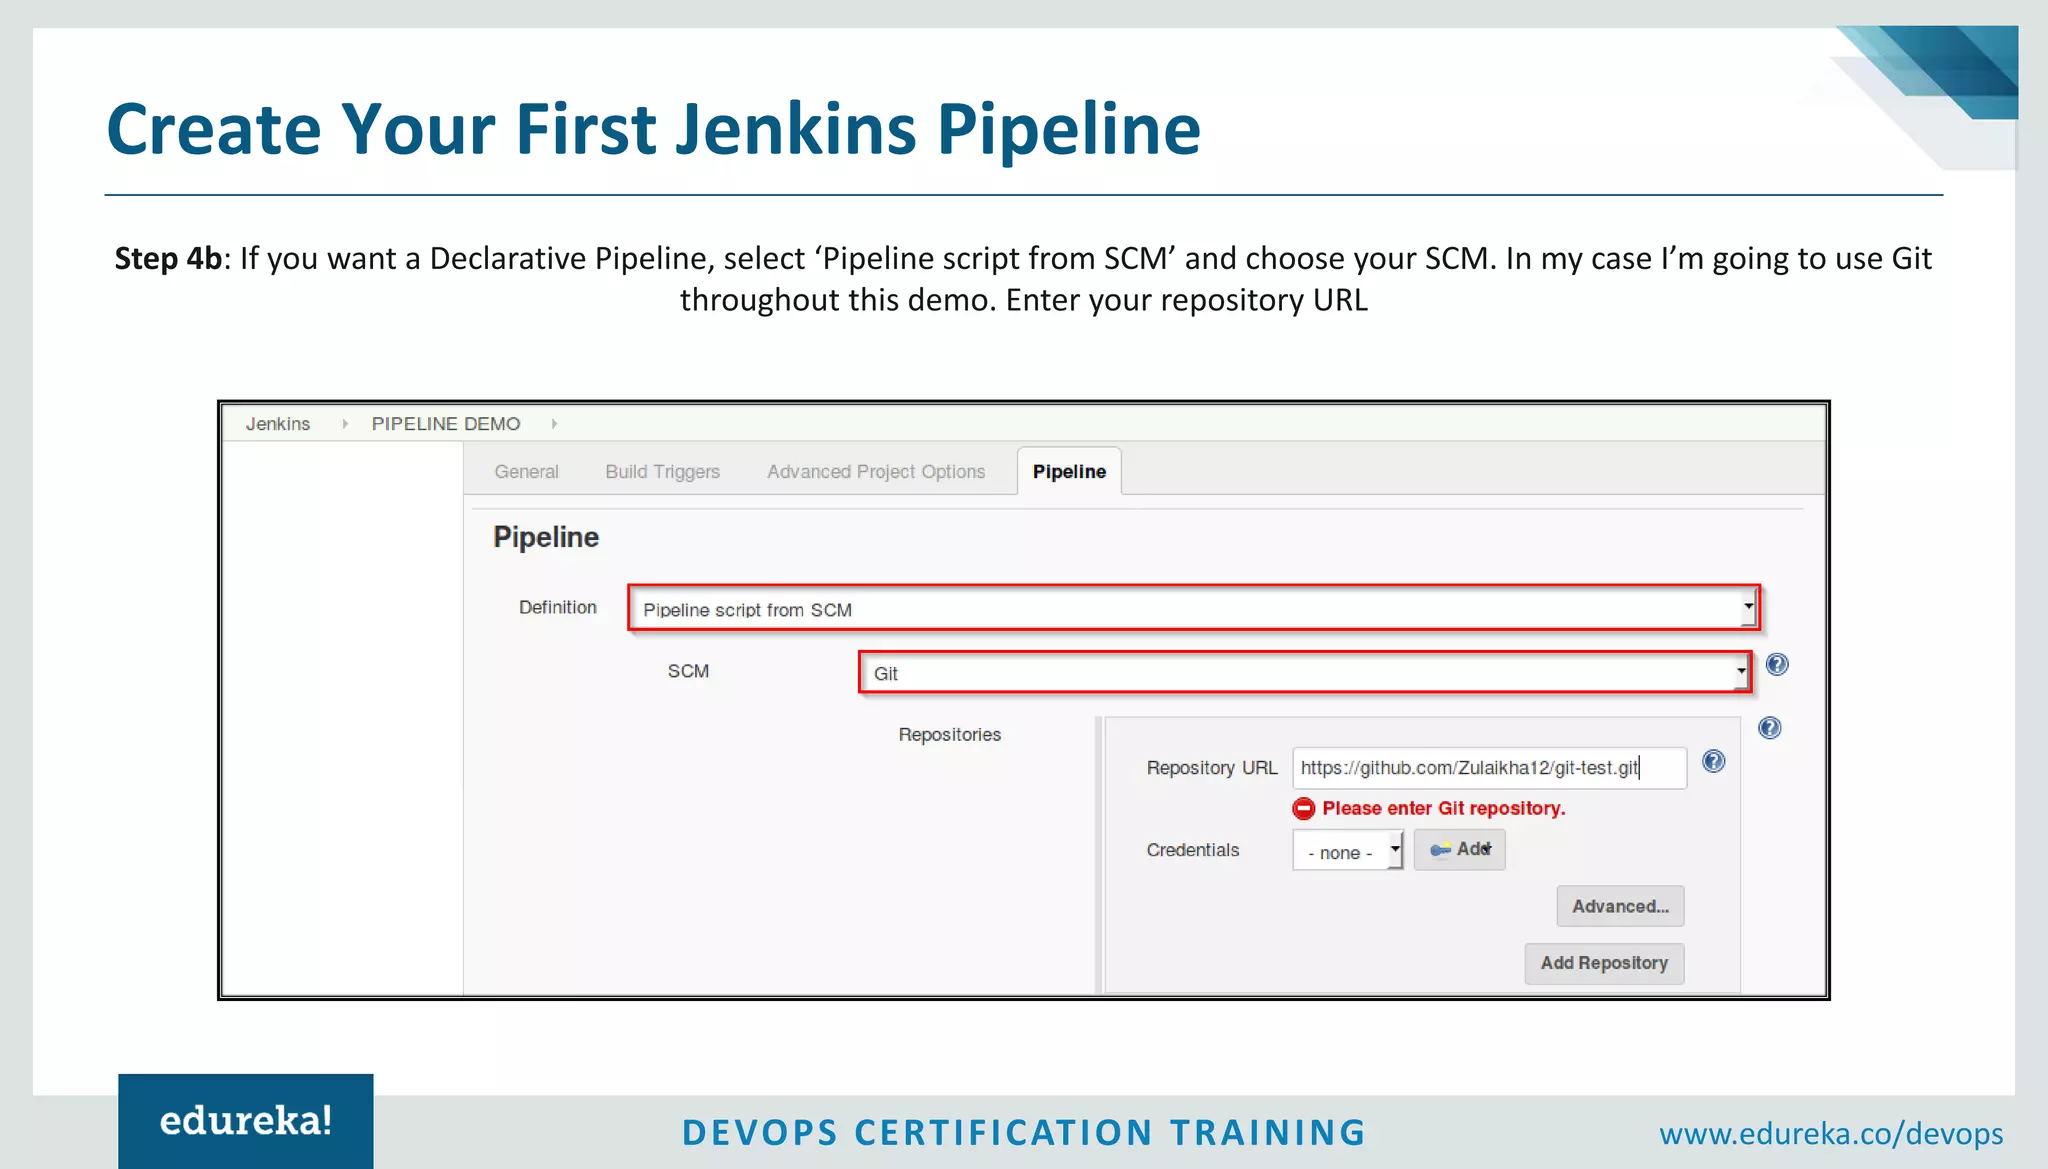The image size is (2048, 1169).
Task: Switch to the Build Triggers tab
Action: pyautogui.click(x=662, y=472)
